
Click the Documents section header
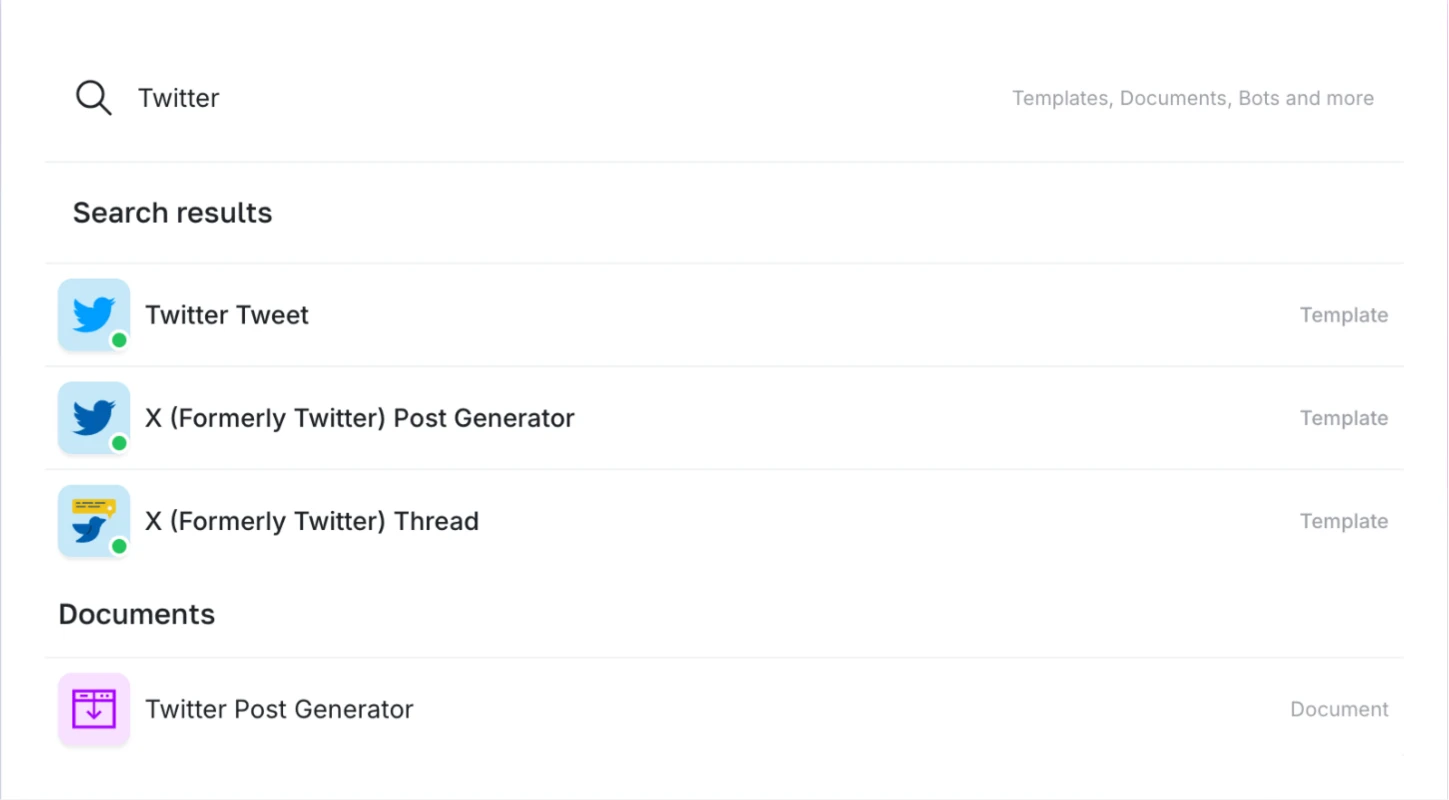(136, 614)
